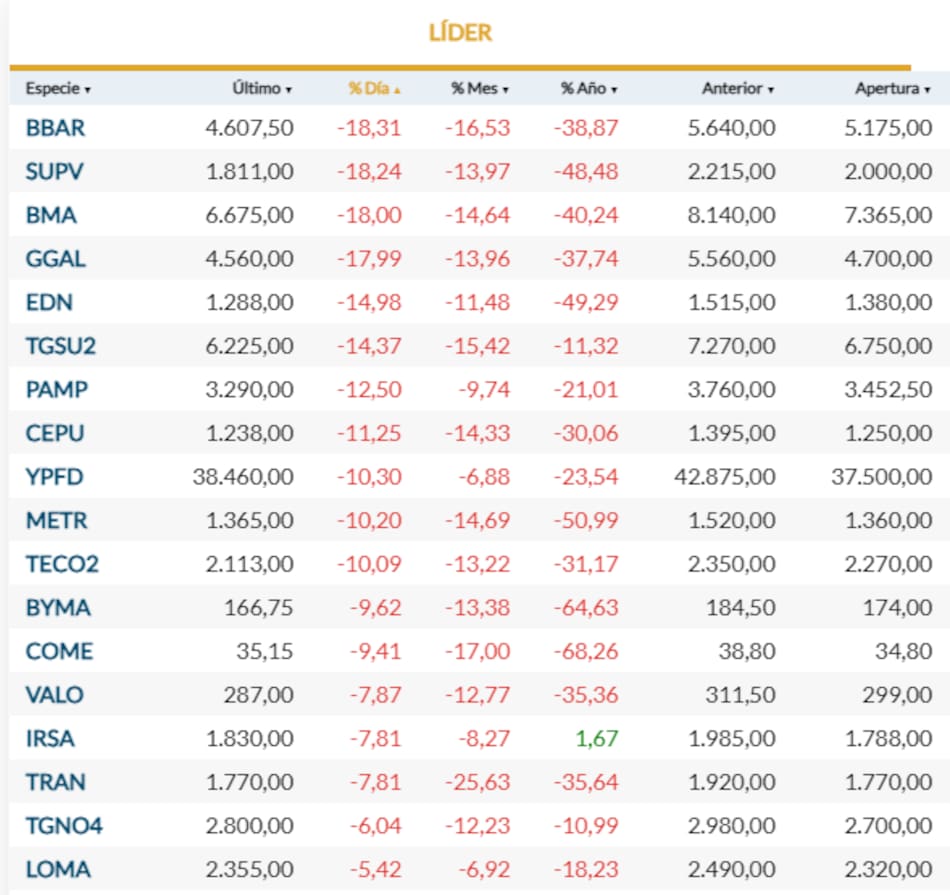
Task: Sort by Último column header
Action: point(261,88)
